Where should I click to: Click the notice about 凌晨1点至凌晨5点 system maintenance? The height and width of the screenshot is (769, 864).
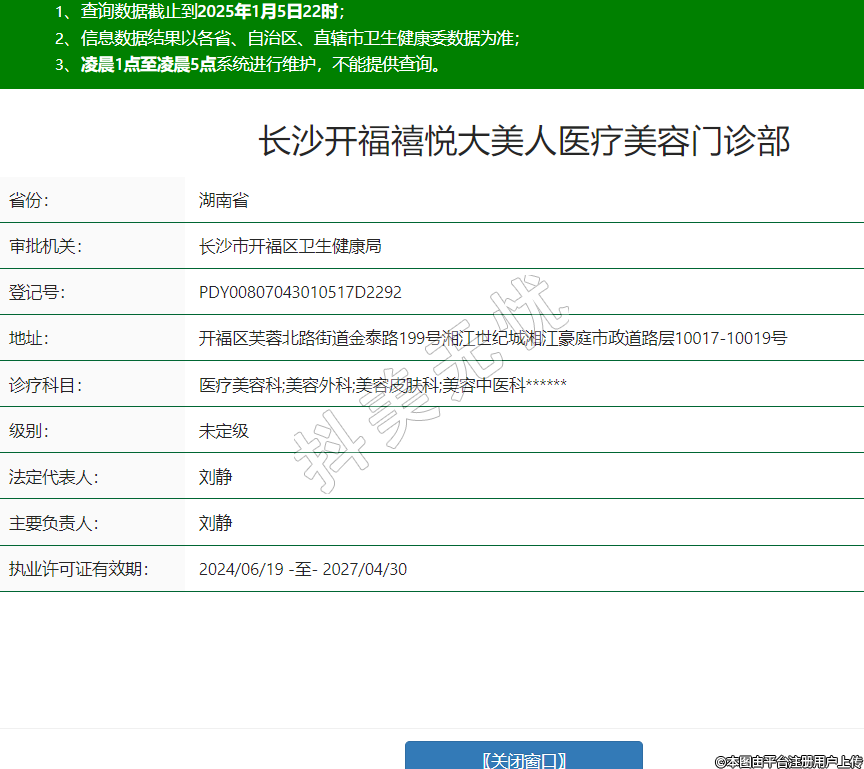point(260,65)
